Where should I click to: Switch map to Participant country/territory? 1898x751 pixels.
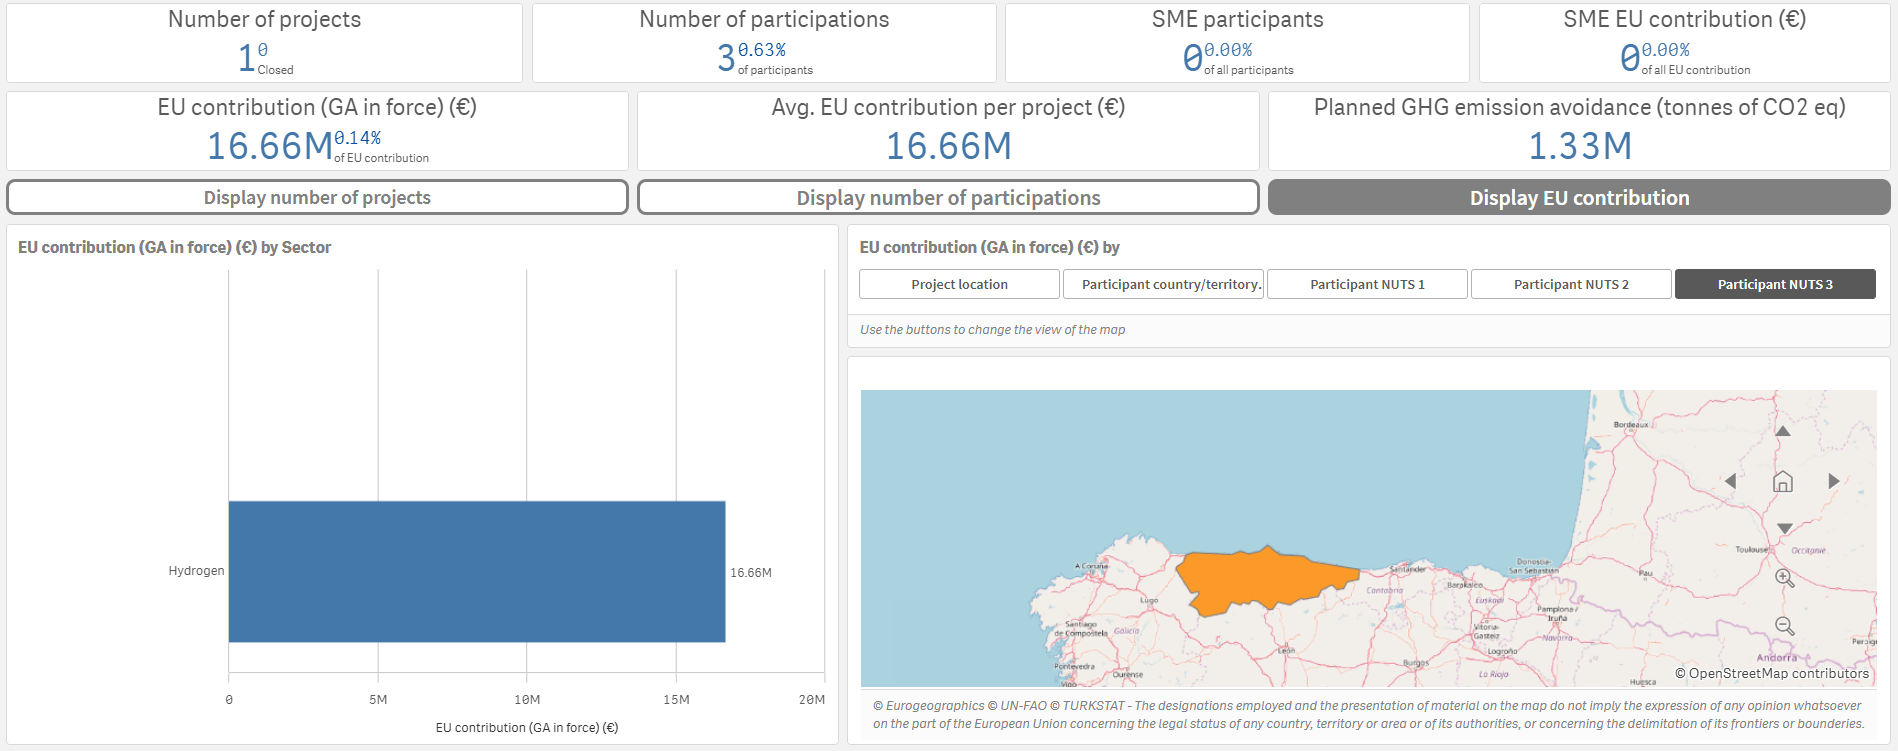(1163, 284)
